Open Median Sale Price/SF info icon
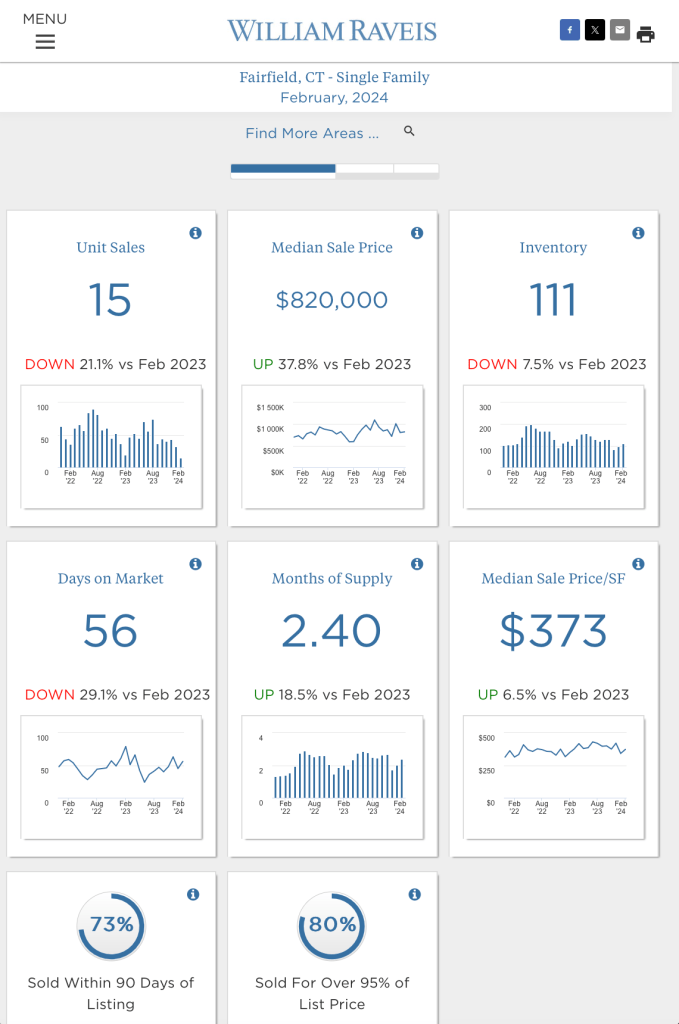679x1024 pixels. coord(638,564)
